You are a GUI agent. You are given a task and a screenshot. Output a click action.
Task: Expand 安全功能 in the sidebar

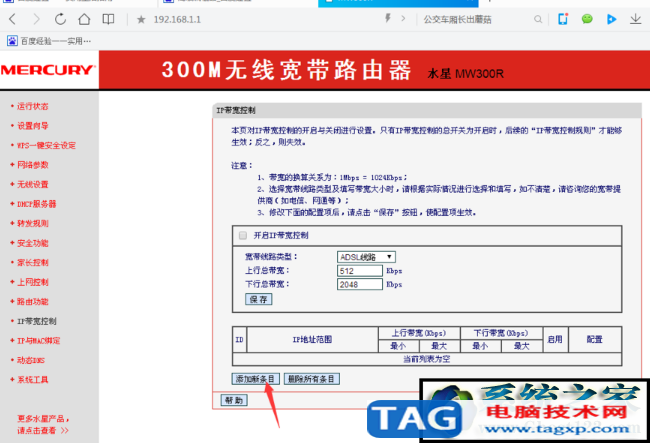pyautogui.click(x=32, y=243)
